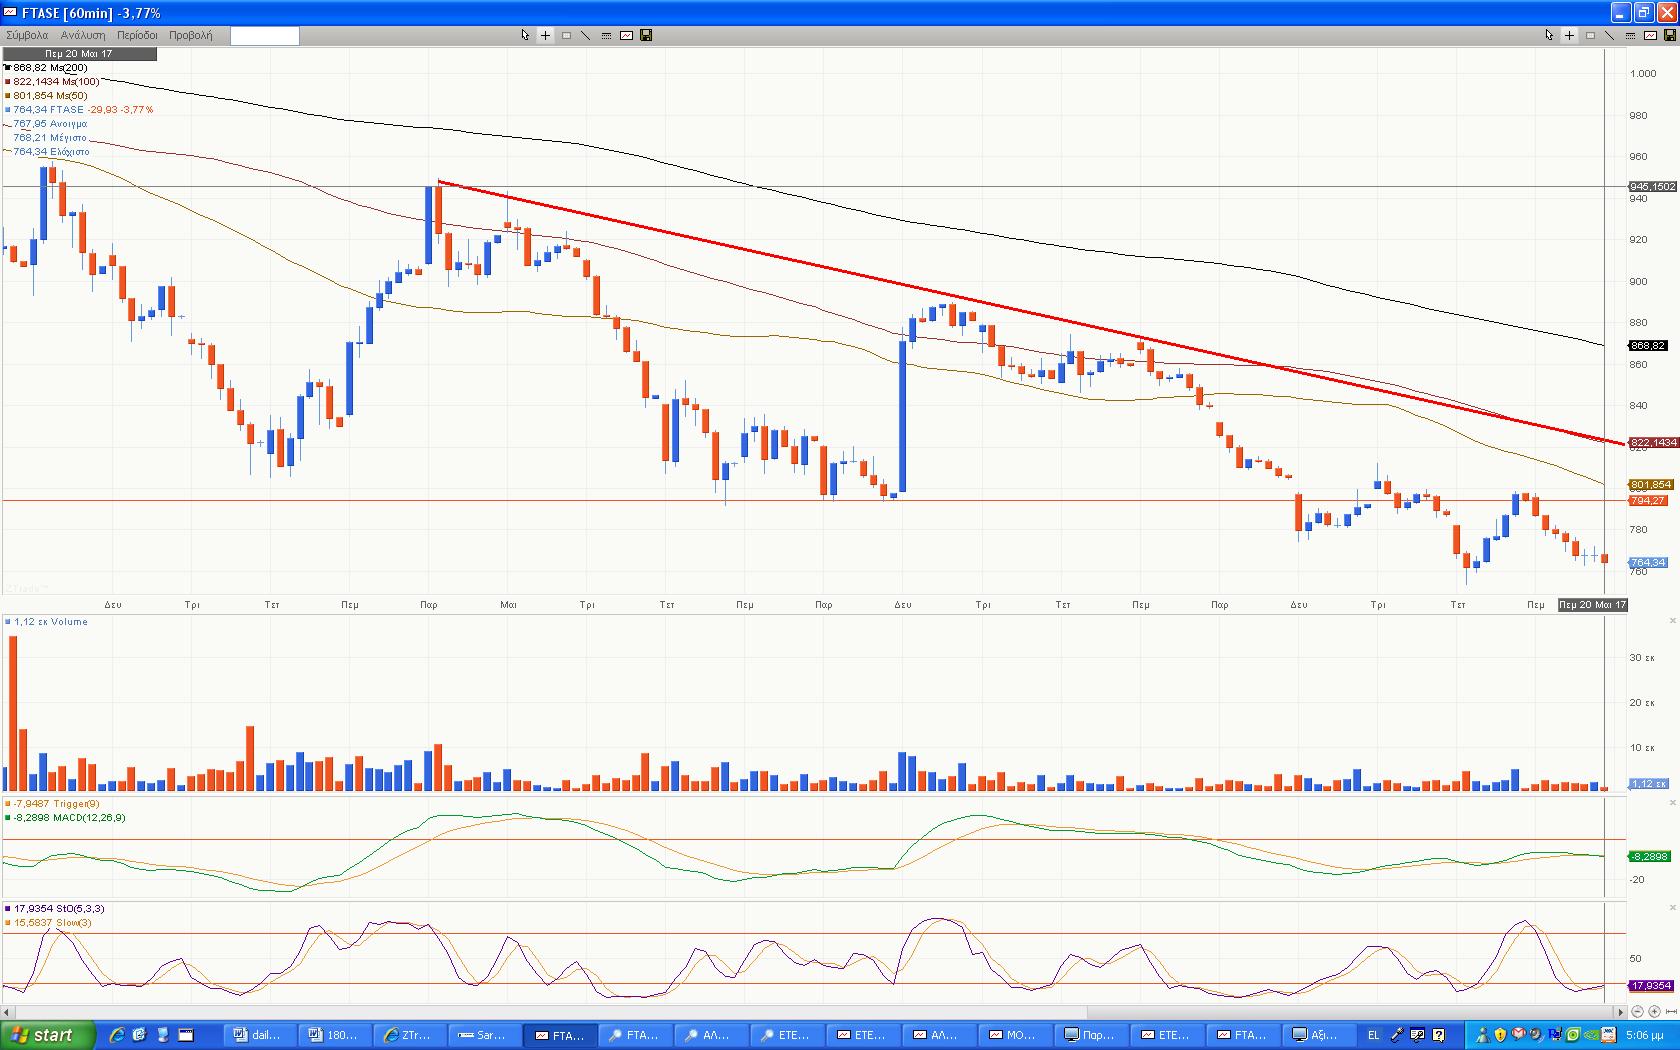Click the zoom-out magnifier below the chart
The height and width of the screenshot is (1050, 1680).
[1639, 1012]
